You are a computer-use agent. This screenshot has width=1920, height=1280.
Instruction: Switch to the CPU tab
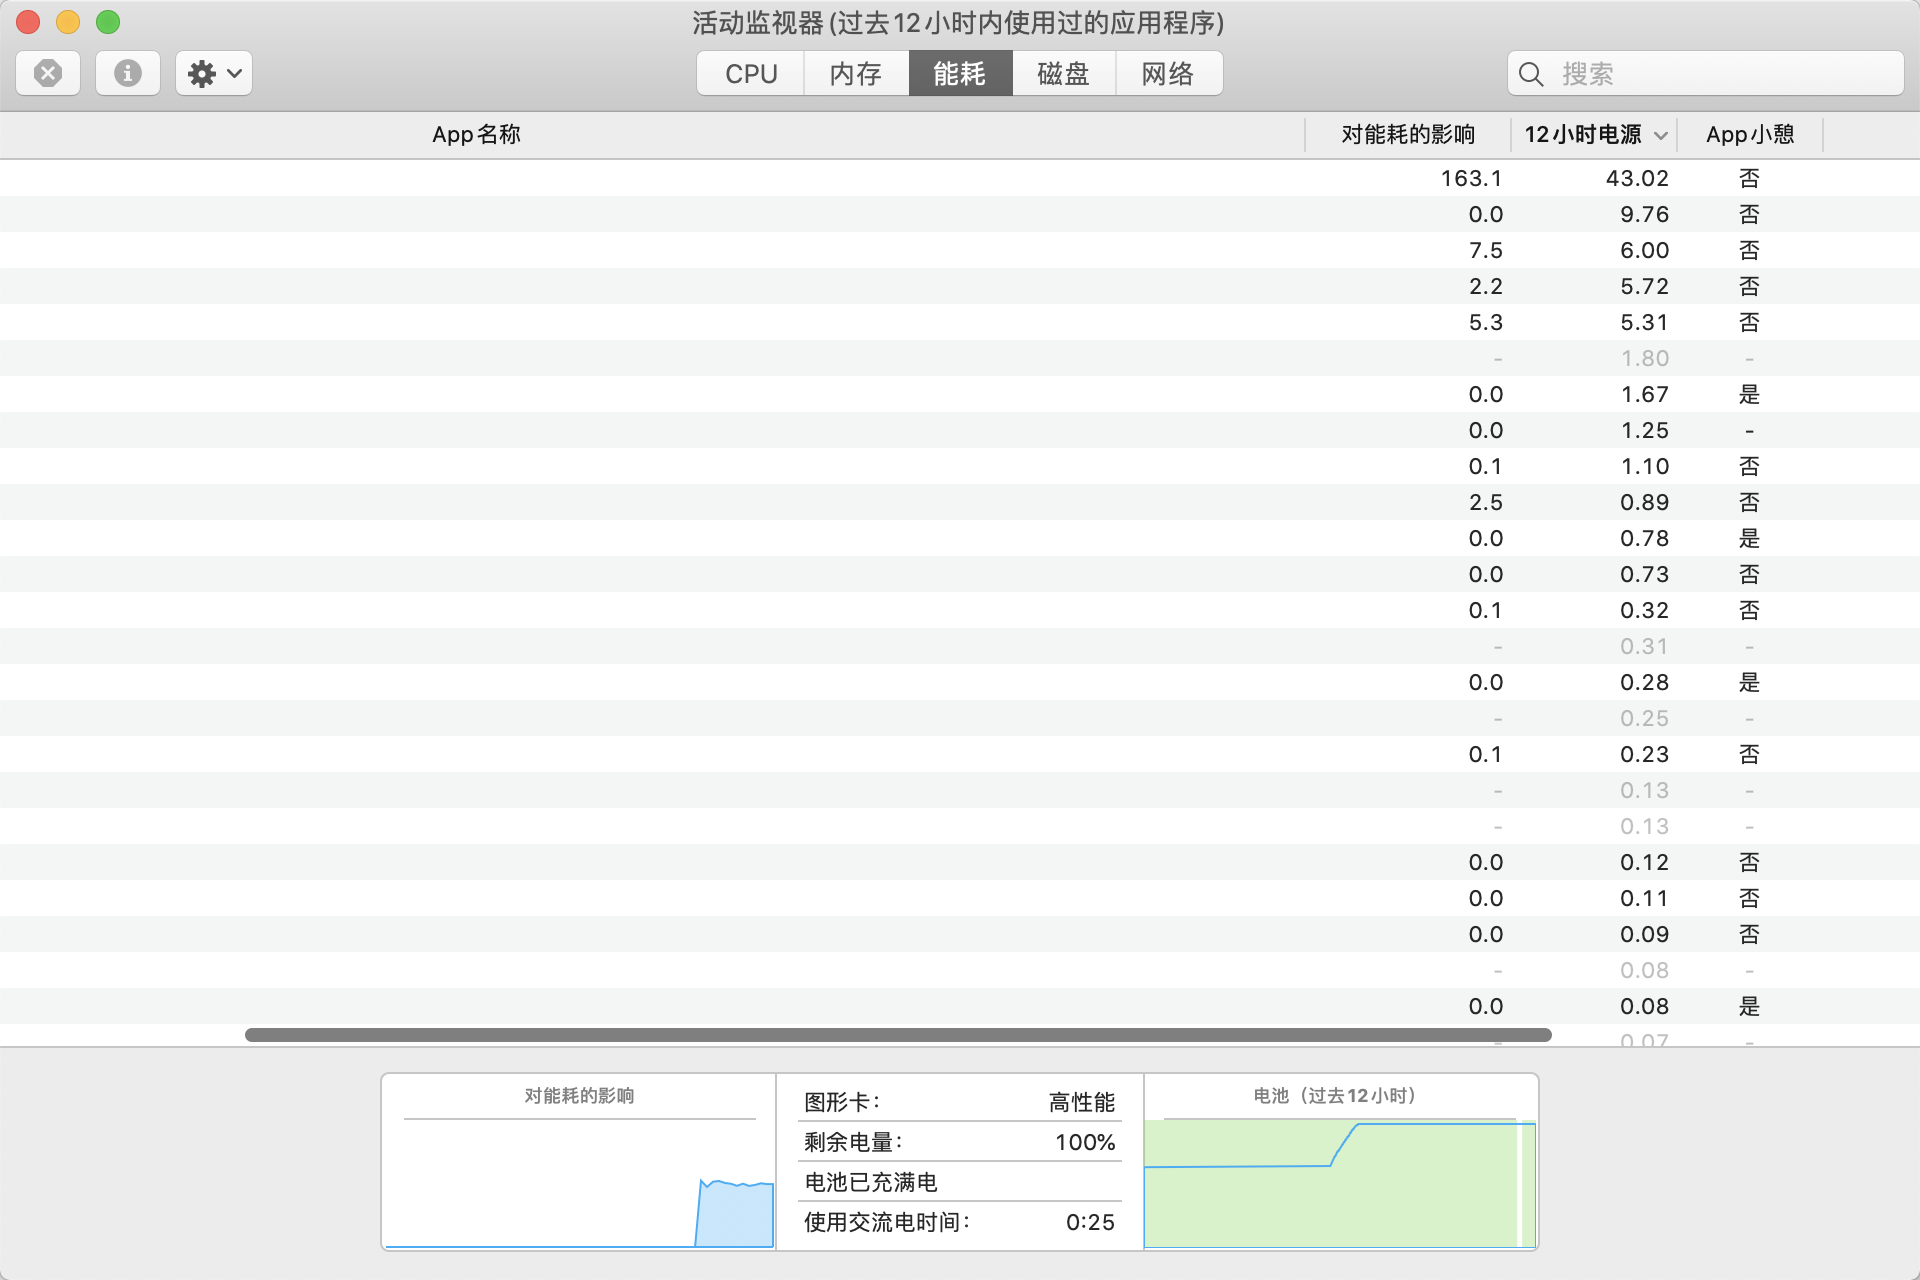(751, 74)
